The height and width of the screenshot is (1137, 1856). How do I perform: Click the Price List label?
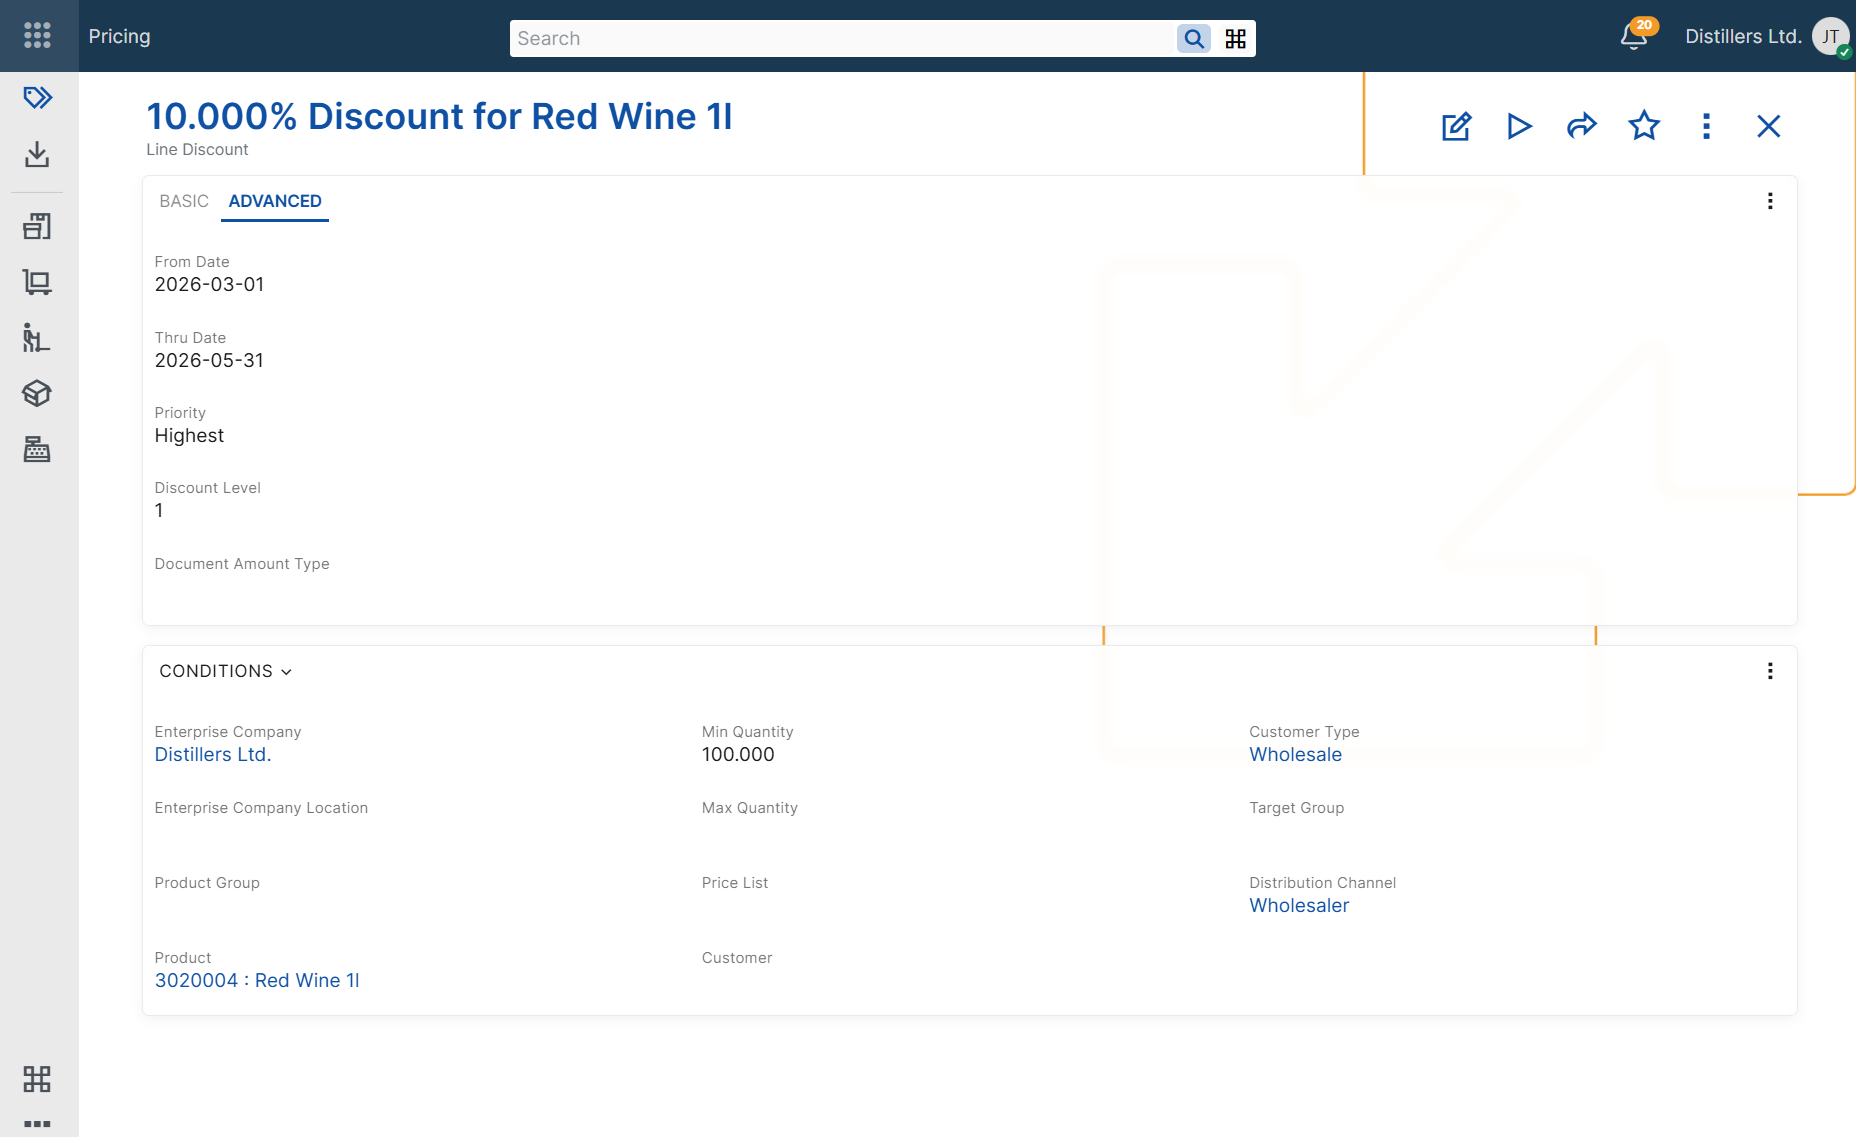(x=735, y=883)
